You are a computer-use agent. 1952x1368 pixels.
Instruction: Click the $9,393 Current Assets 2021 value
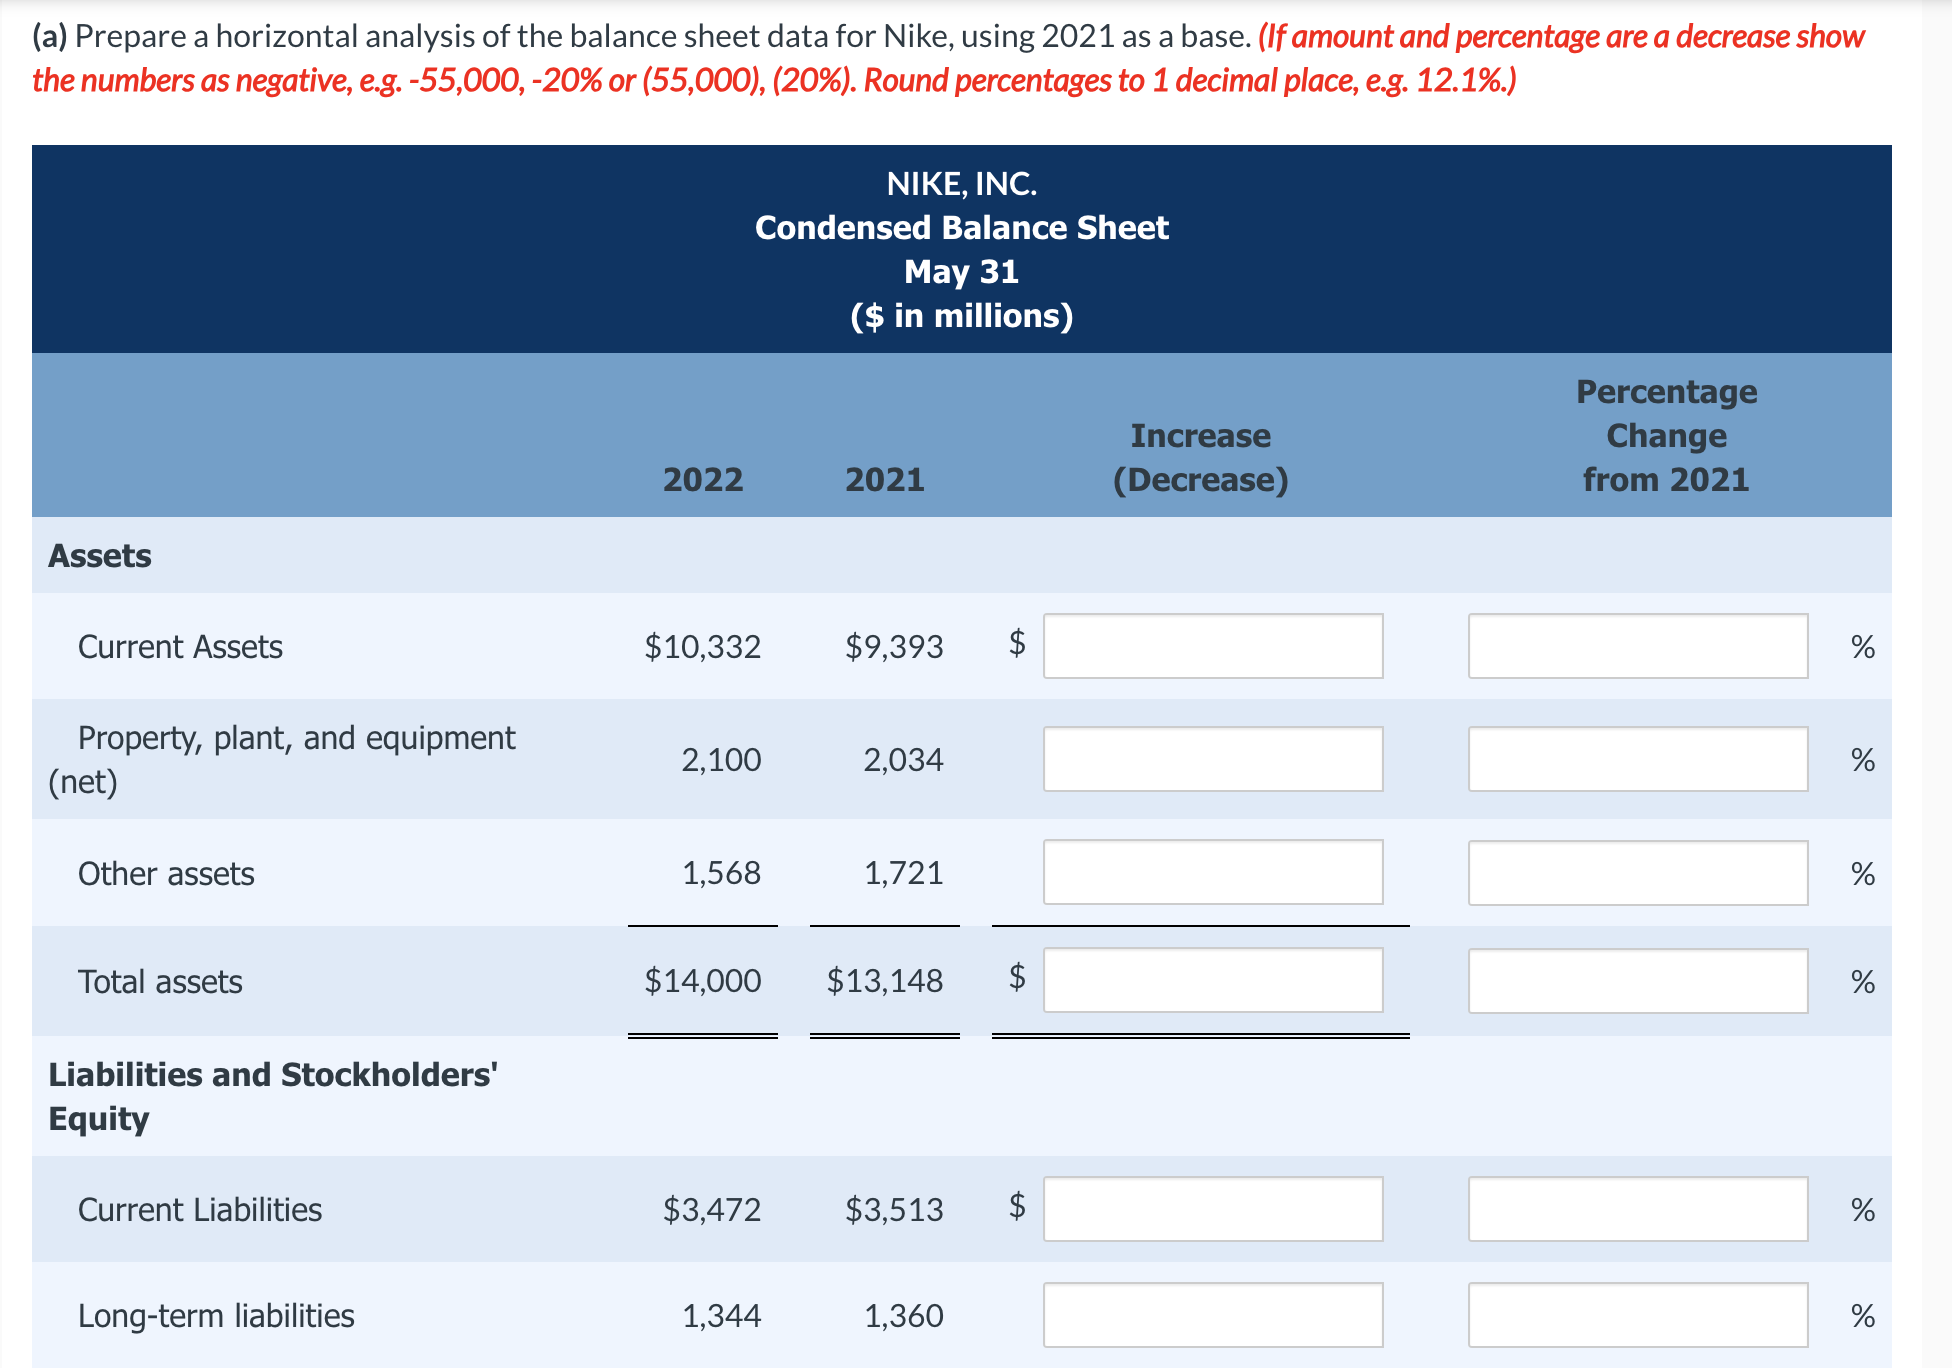[x=894, y=647]
